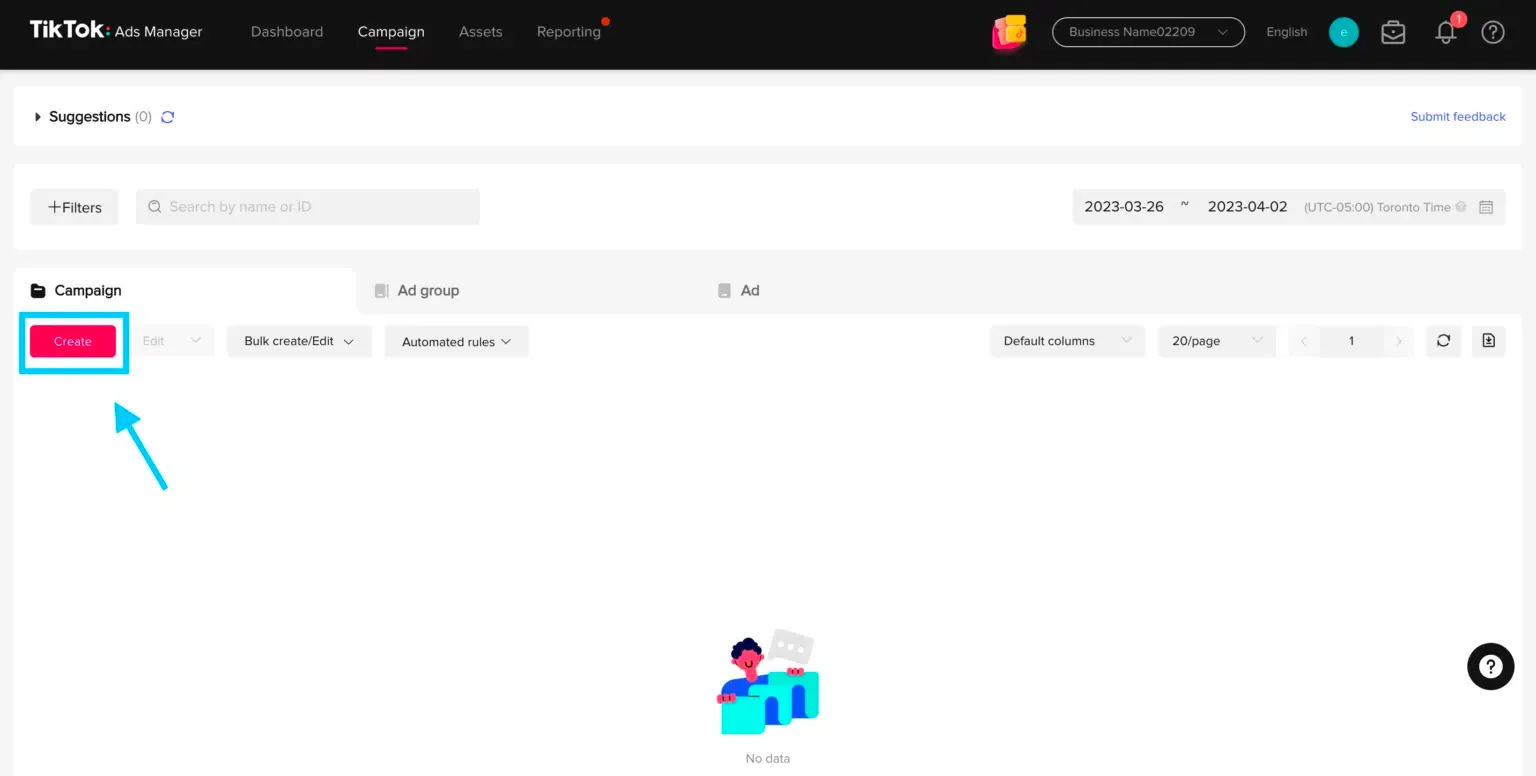Click the floating help button at bottom right
The image size is (1536, 776).
[x=1490, y=666]
